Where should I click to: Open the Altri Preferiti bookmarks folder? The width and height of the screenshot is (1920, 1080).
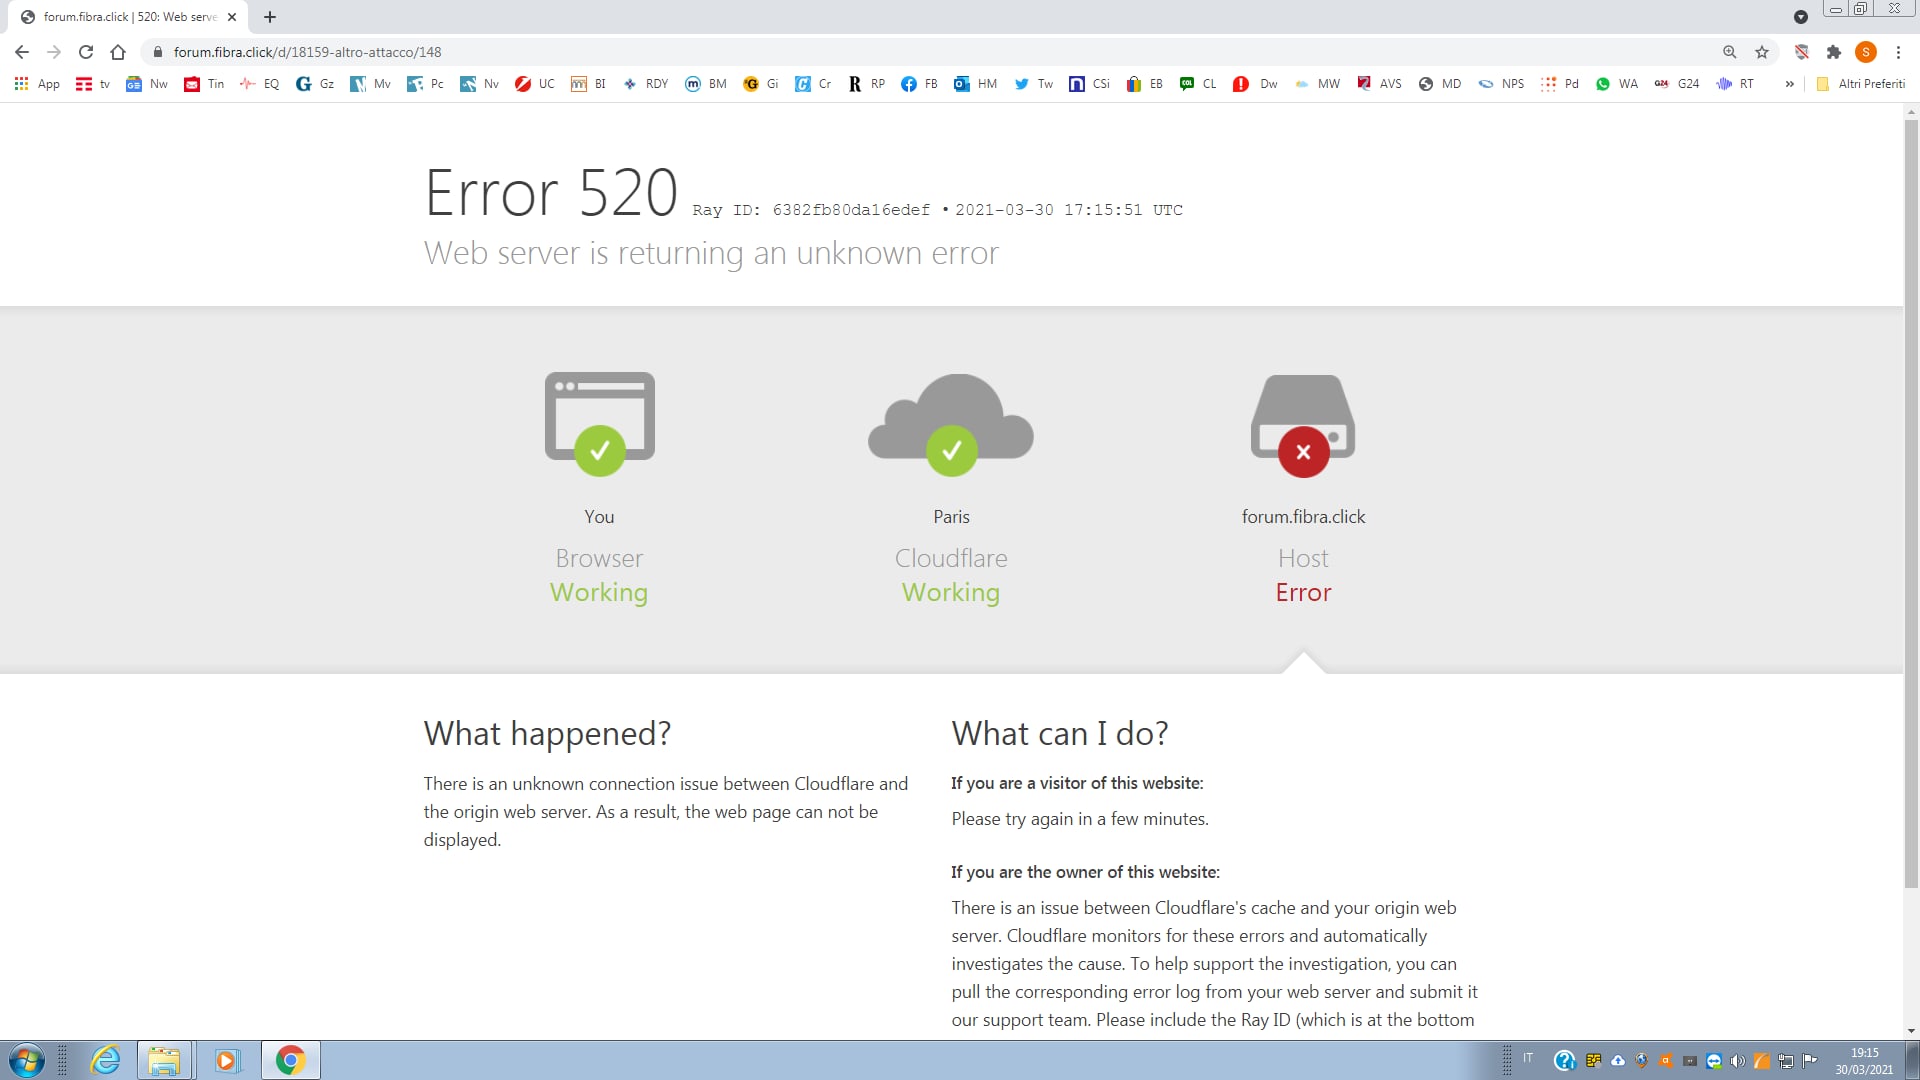coord(1860,84)
